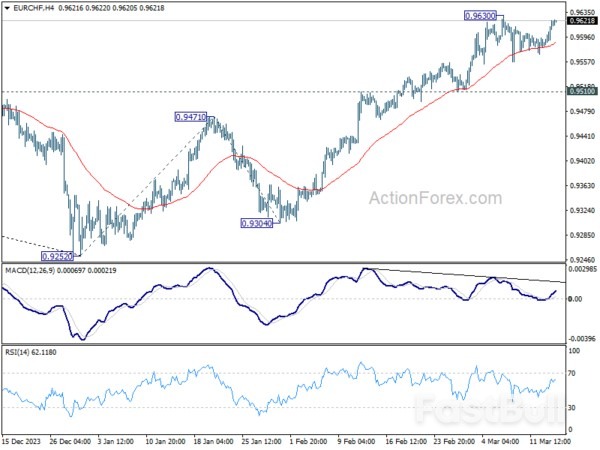Click the 26 Dec 04:00 time label
This screenshot has height=450, width=600.
pyautogui.click(x=70, y=442)
